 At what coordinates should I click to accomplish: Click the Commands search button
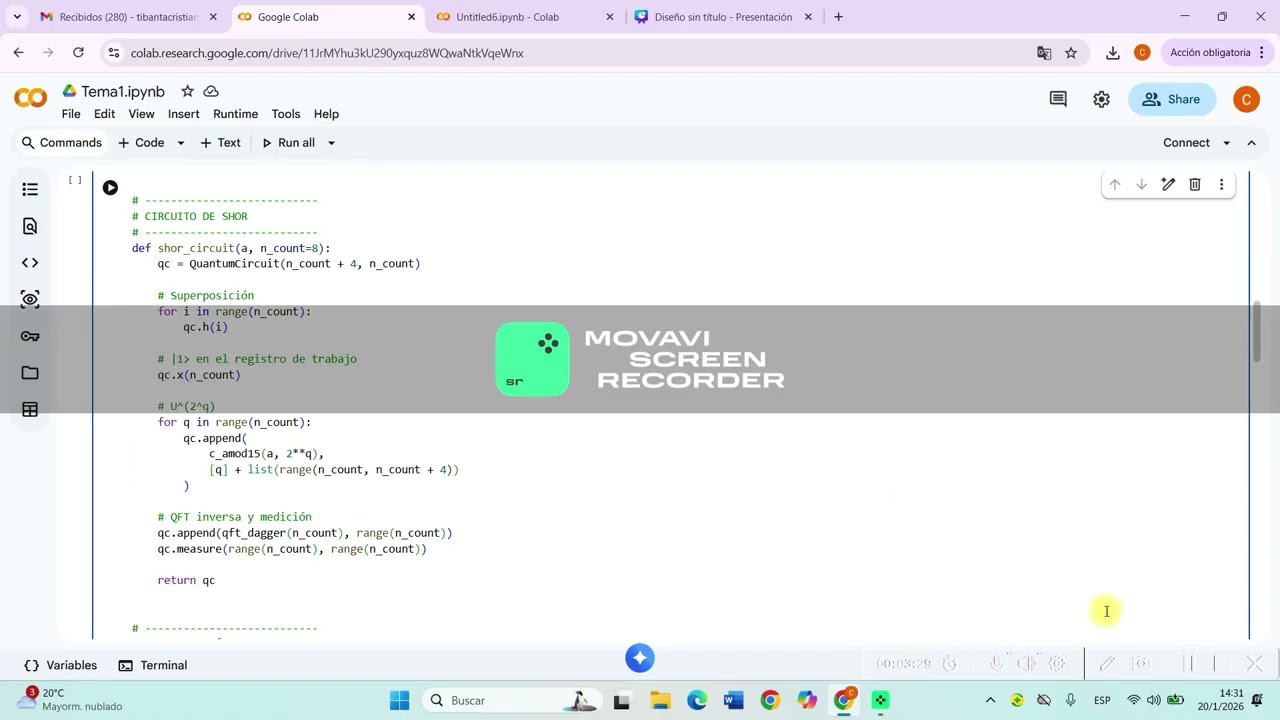tap(62, 143)
